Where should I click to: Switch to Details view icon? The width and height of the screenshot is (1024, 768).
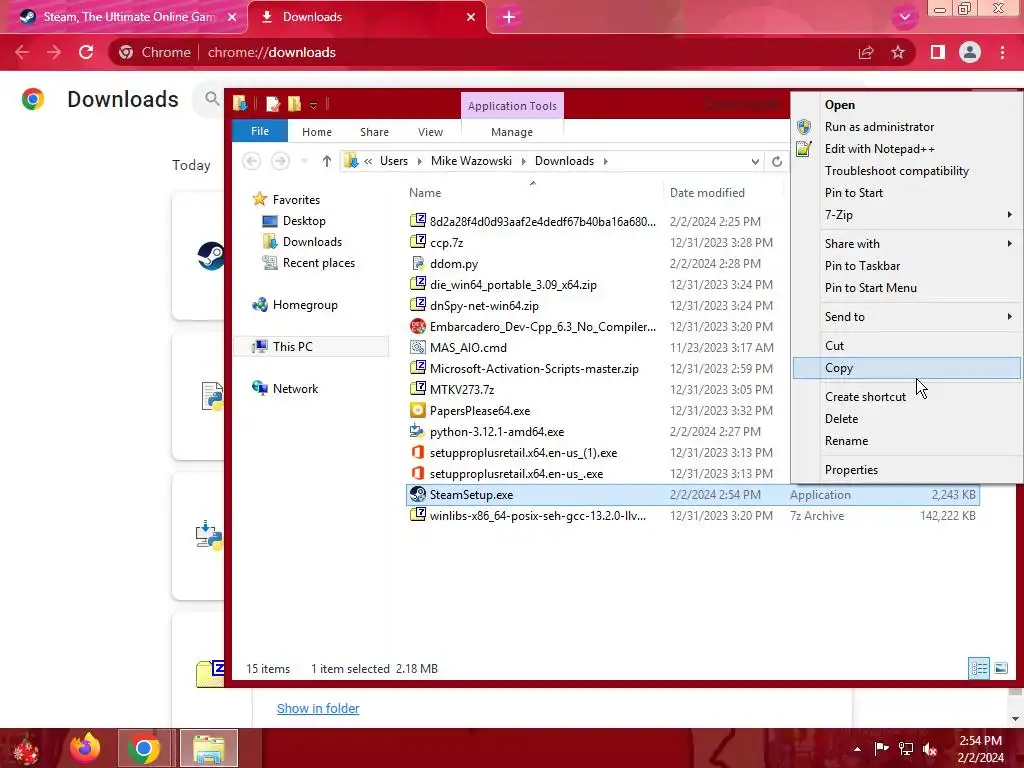[x=979, y=668]
